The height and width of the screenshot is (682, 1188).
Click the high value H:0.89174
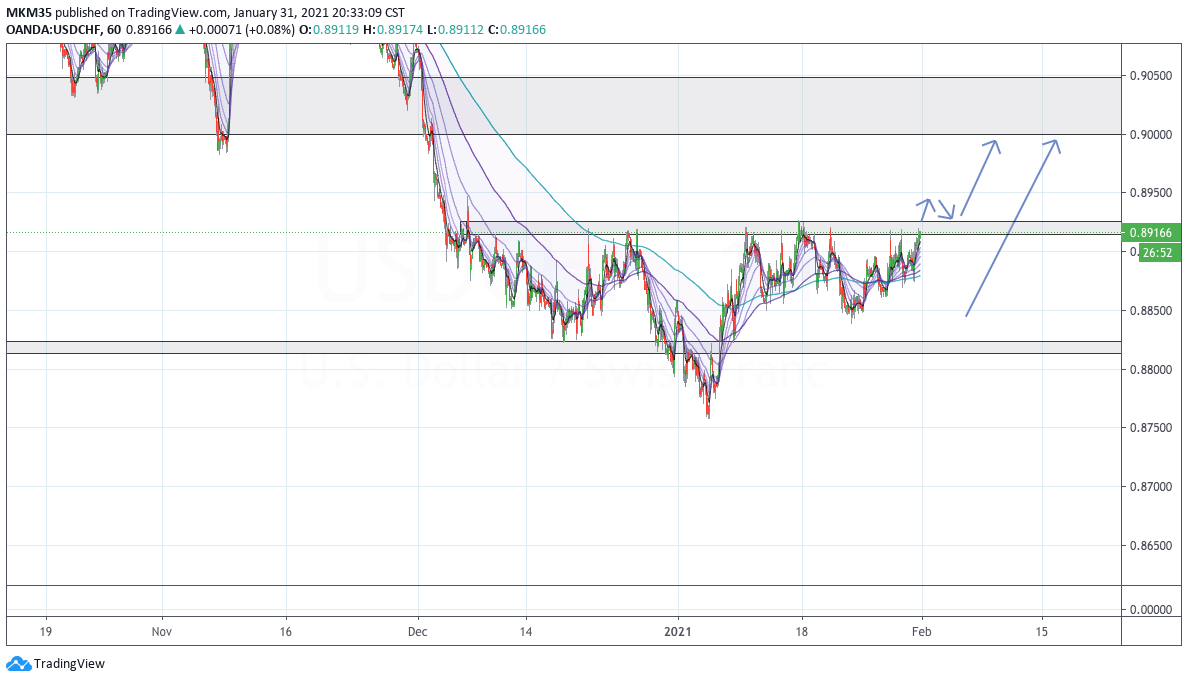392,30
